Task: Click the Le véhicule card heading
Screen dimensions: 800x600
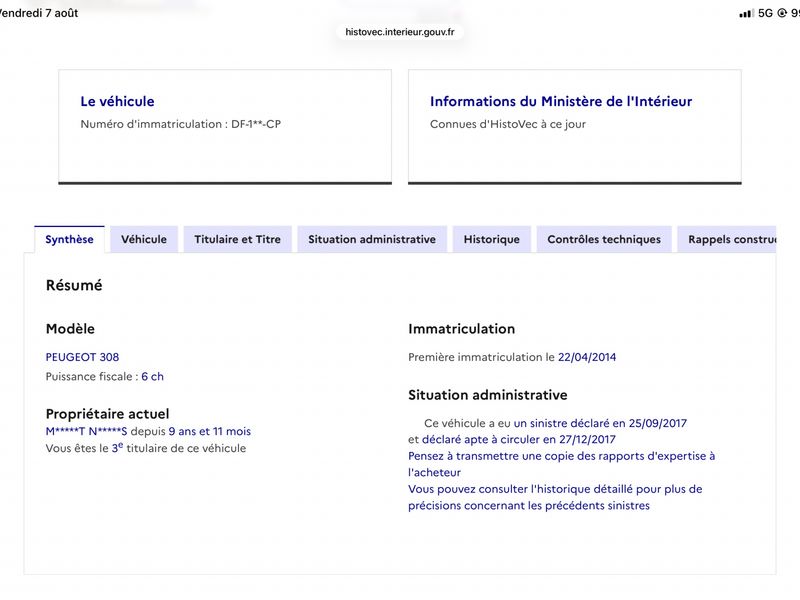Action: tap(117, 101)
